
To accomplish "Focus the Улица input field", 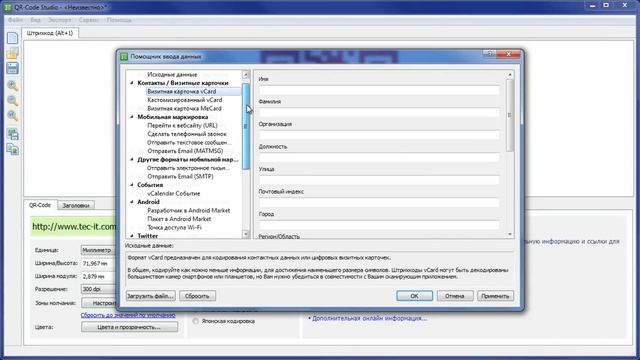I will point(379,180).
